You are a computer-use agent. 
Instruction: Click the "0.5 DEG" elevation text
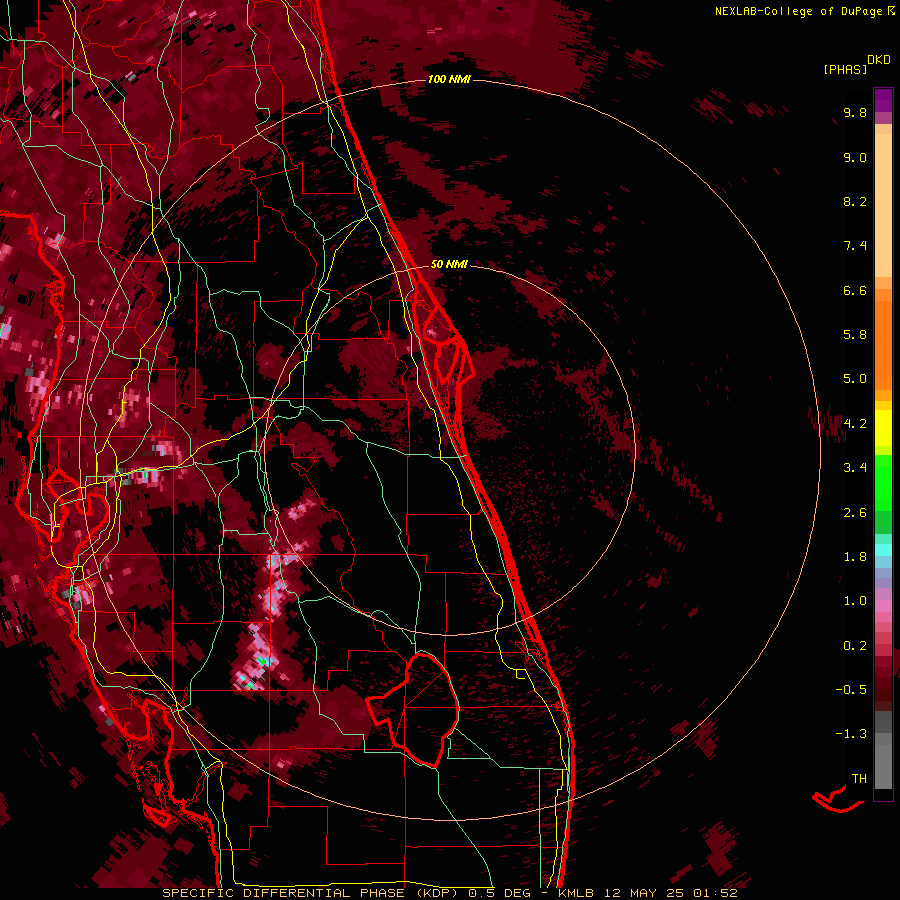click(498, 893)
